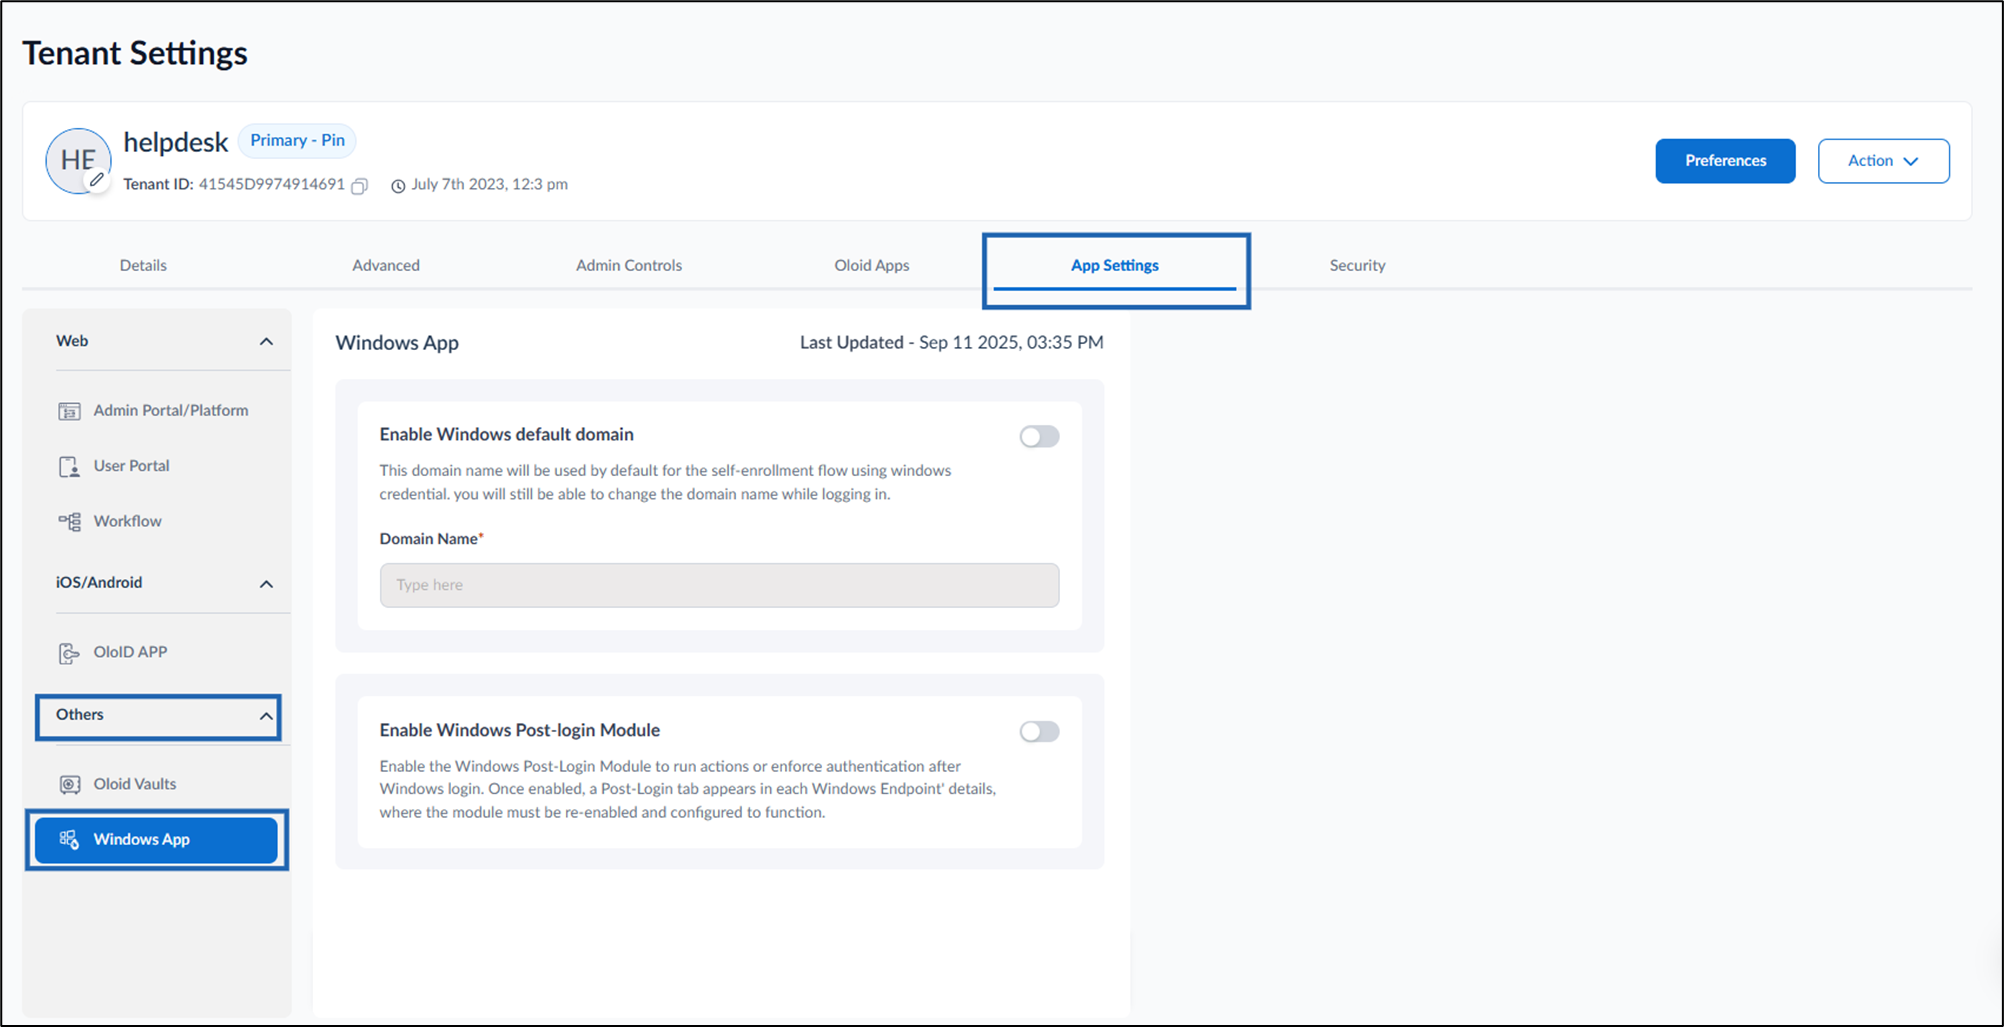
Task: Switch to the Details tab
Action: click(x=143, y=265)
